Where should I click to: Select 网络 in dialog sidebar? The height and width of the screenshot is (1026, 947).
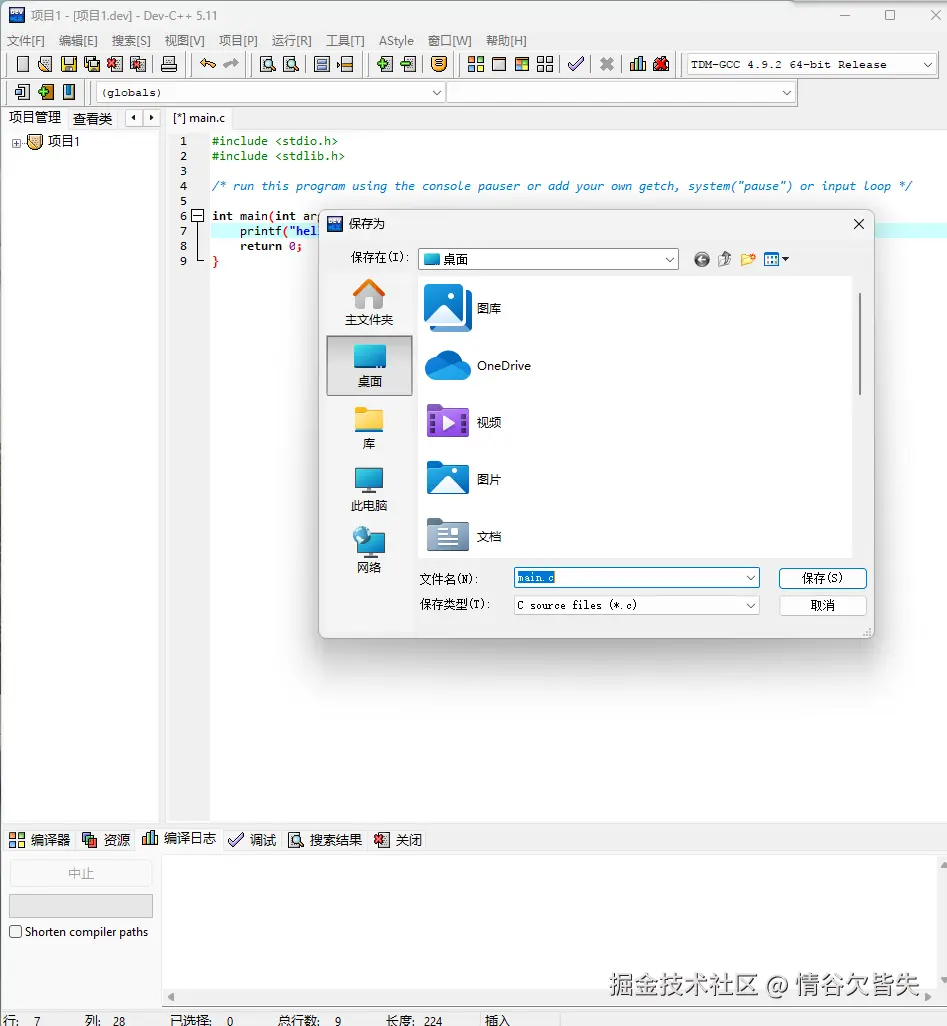369,551
